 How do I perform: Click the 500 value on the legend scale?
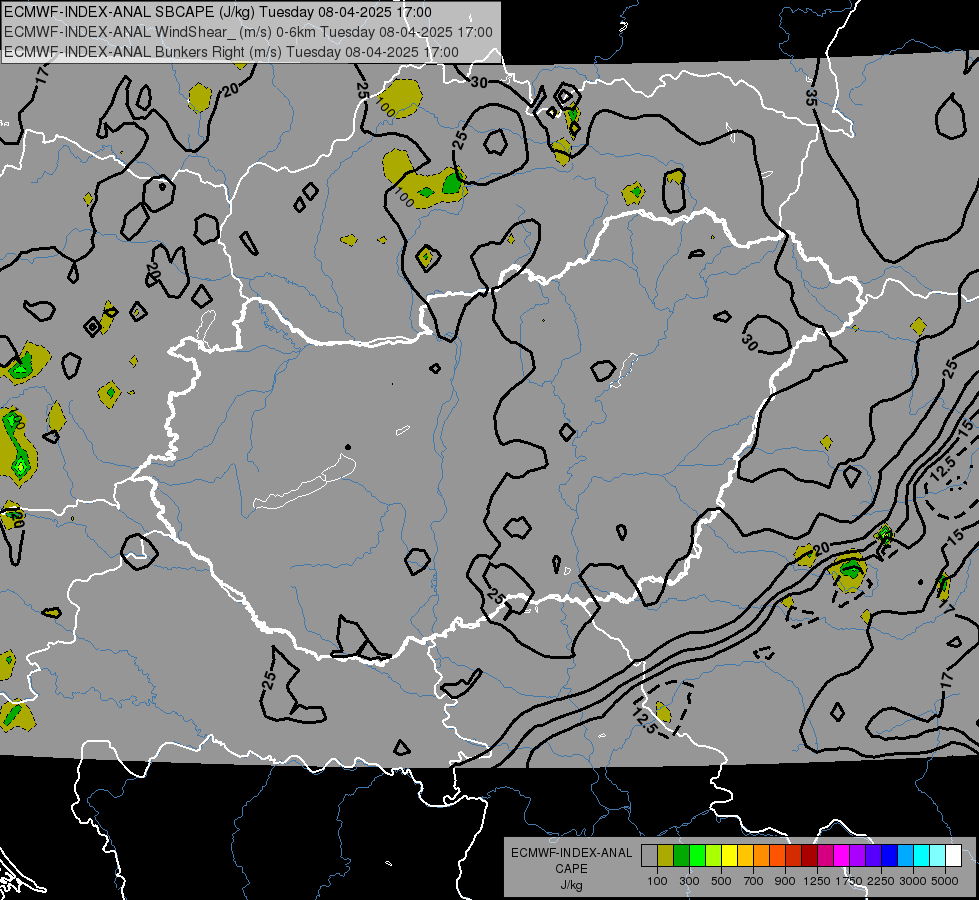click(x=721, y=881)
